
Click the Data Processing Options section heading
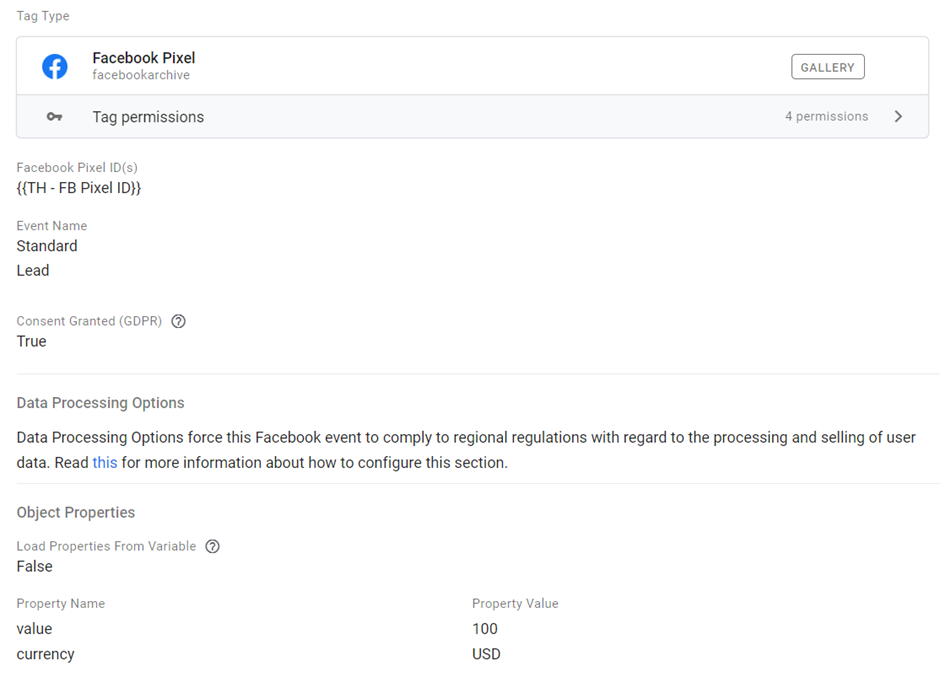[x=100, y=403]
